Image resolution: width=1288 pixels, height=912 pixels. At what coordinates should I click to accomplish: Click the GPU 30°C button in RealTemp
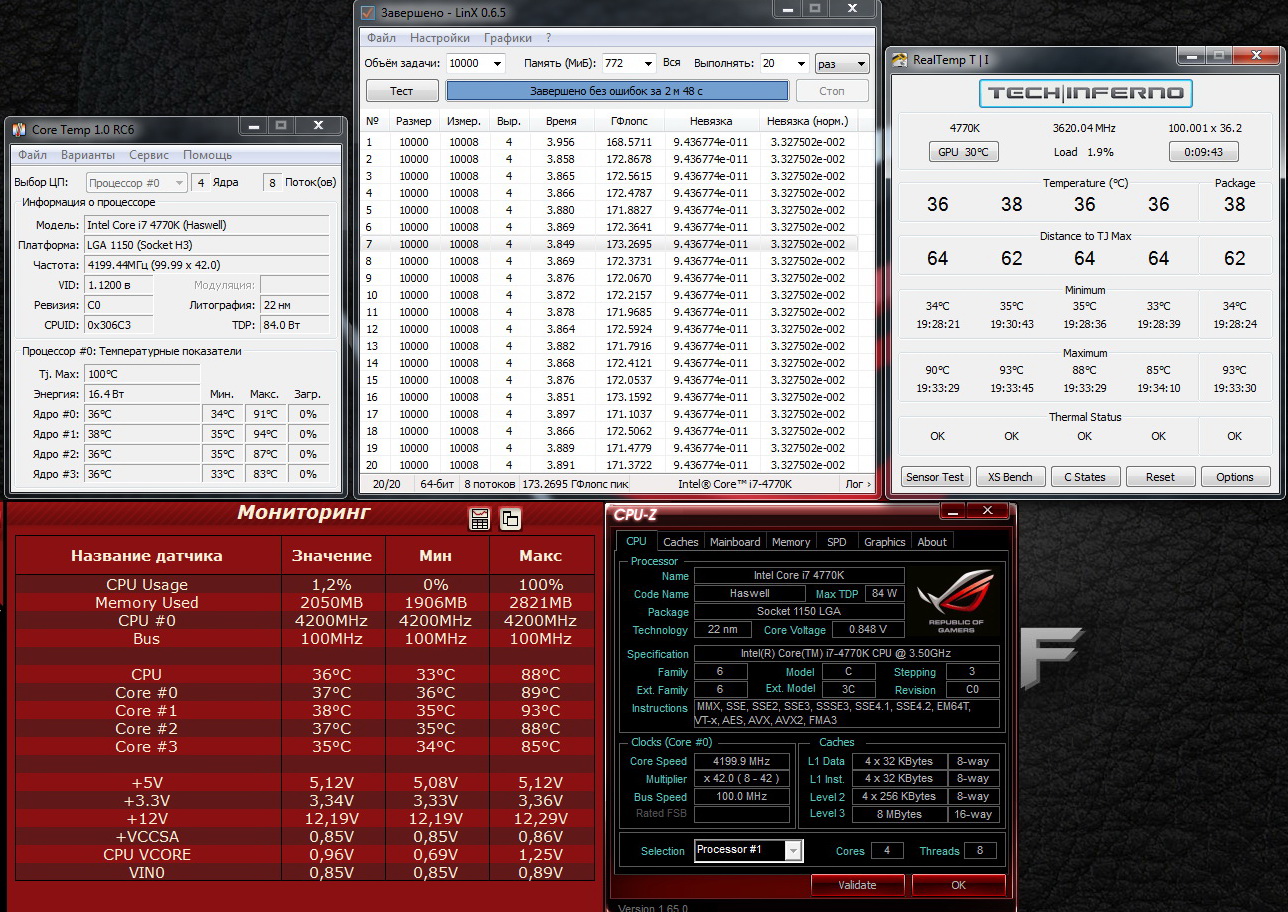tap(964, 152)
